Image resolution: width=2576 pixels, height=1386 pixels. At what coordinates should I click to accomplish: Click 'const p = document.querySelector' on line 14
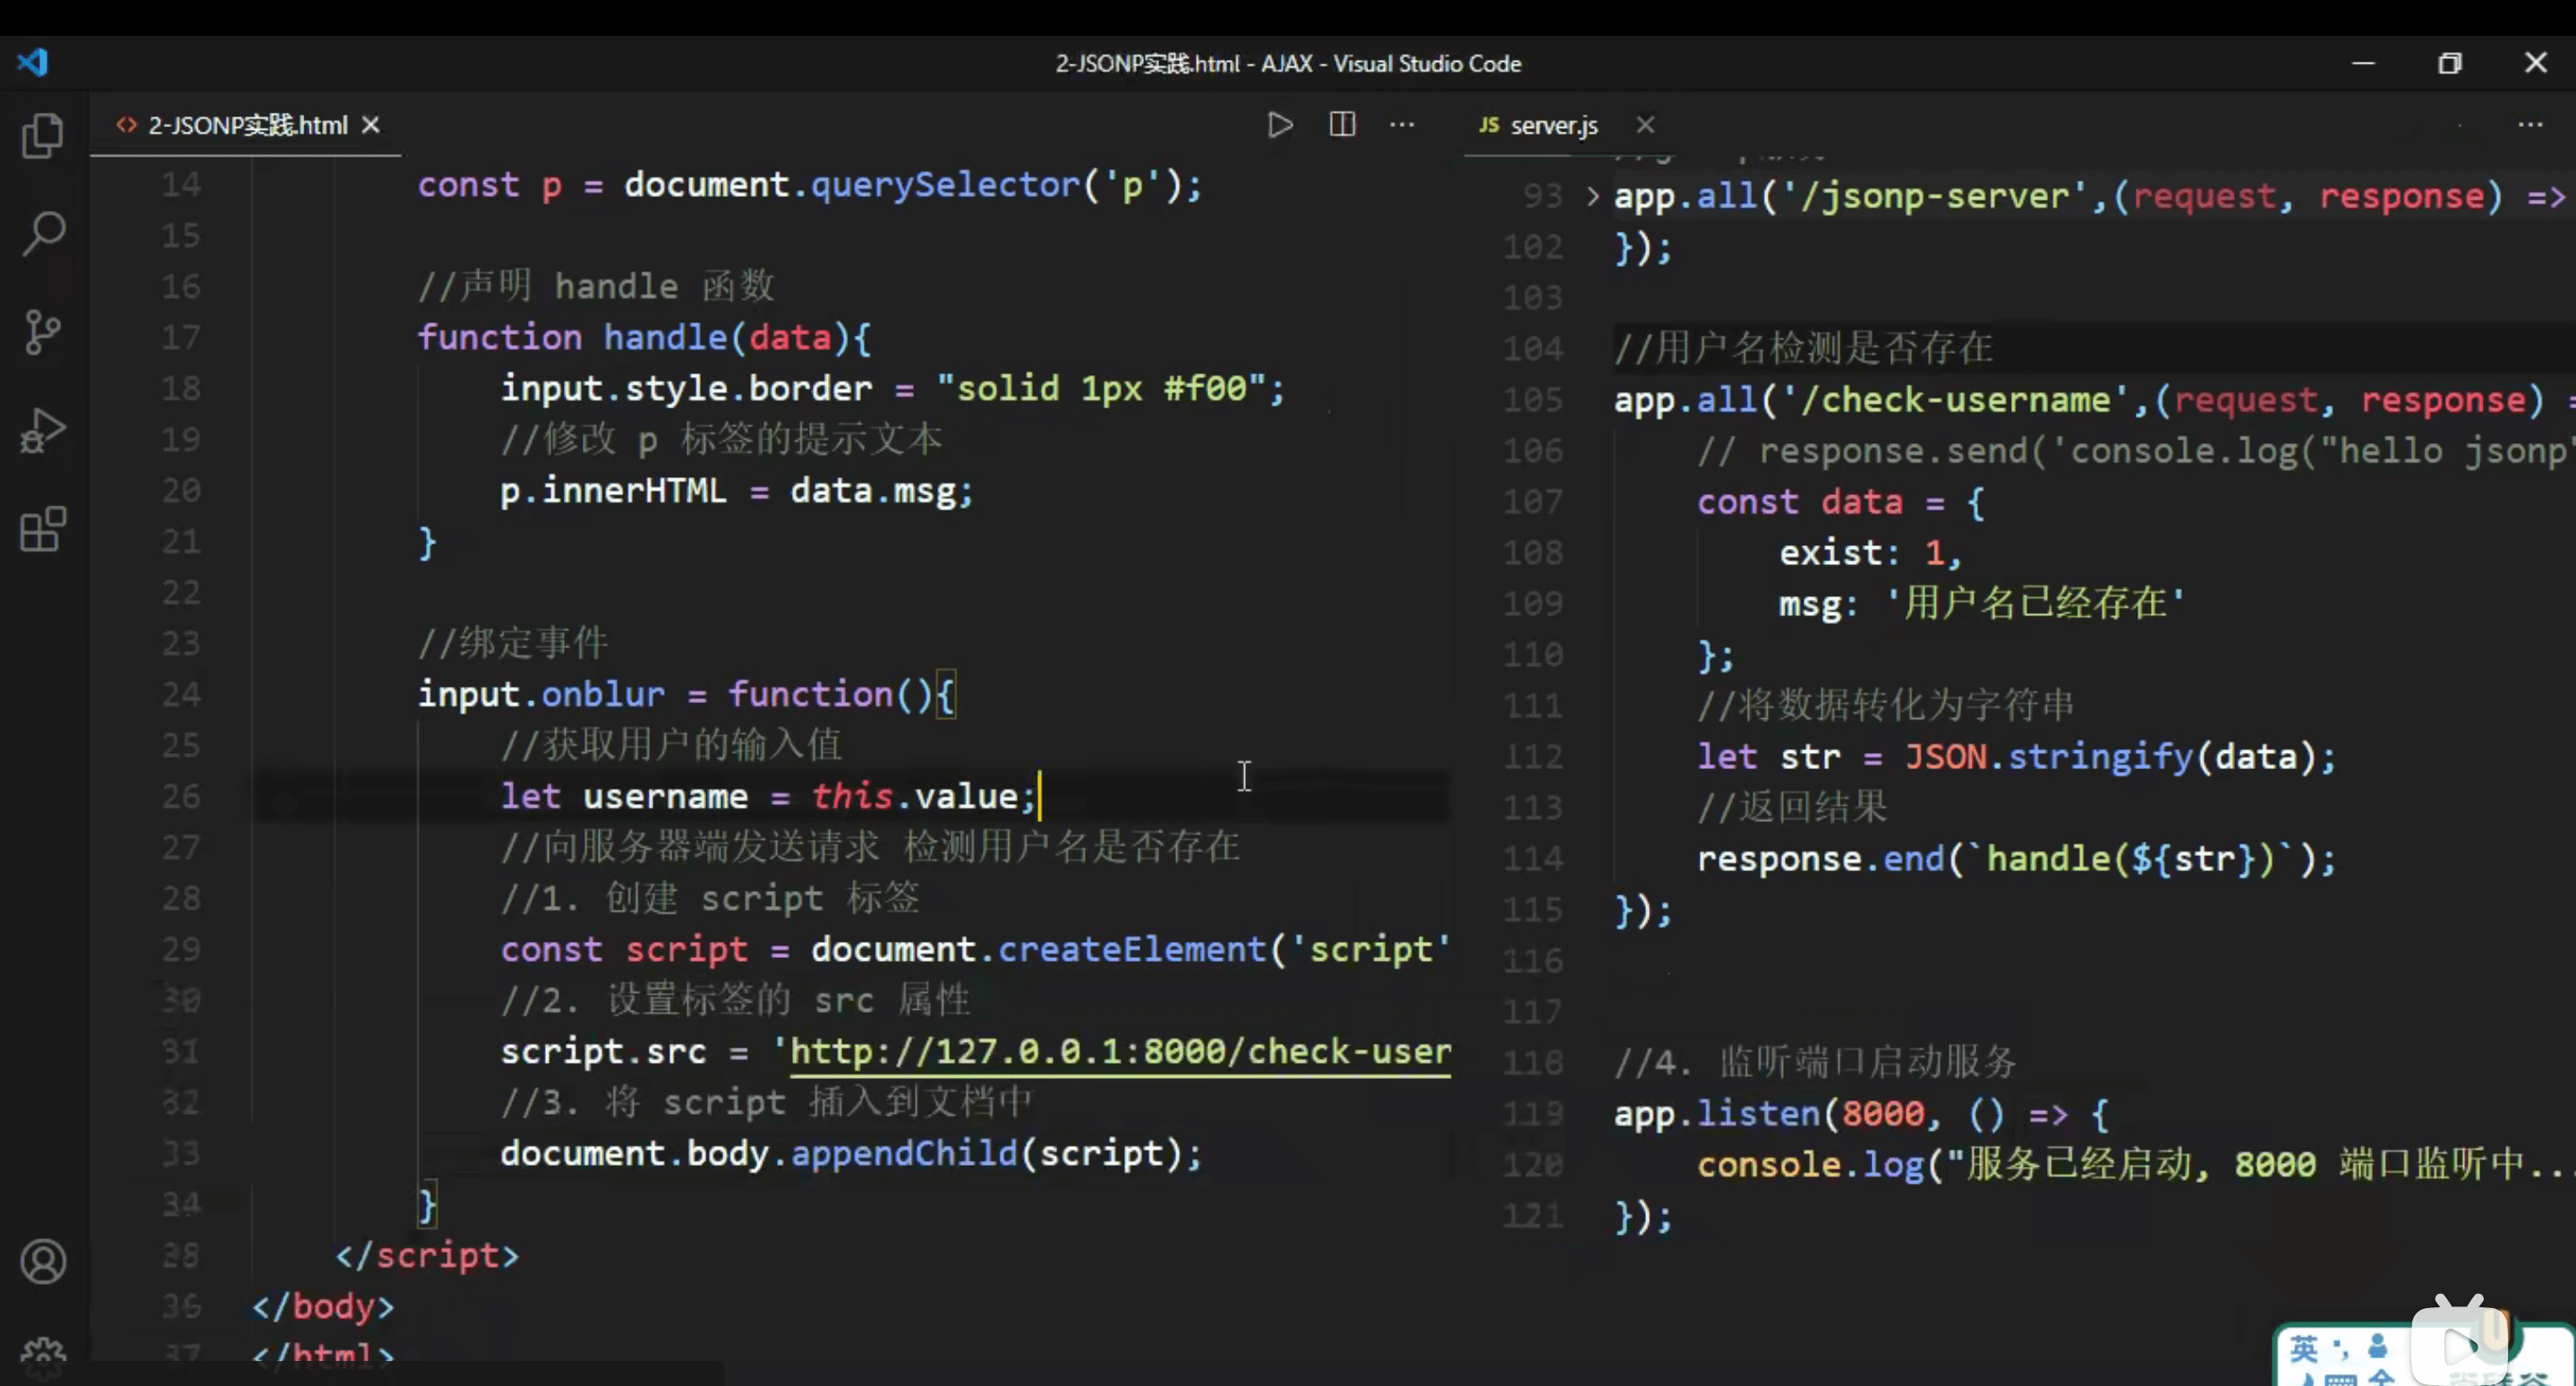click(x=748, y=185)
